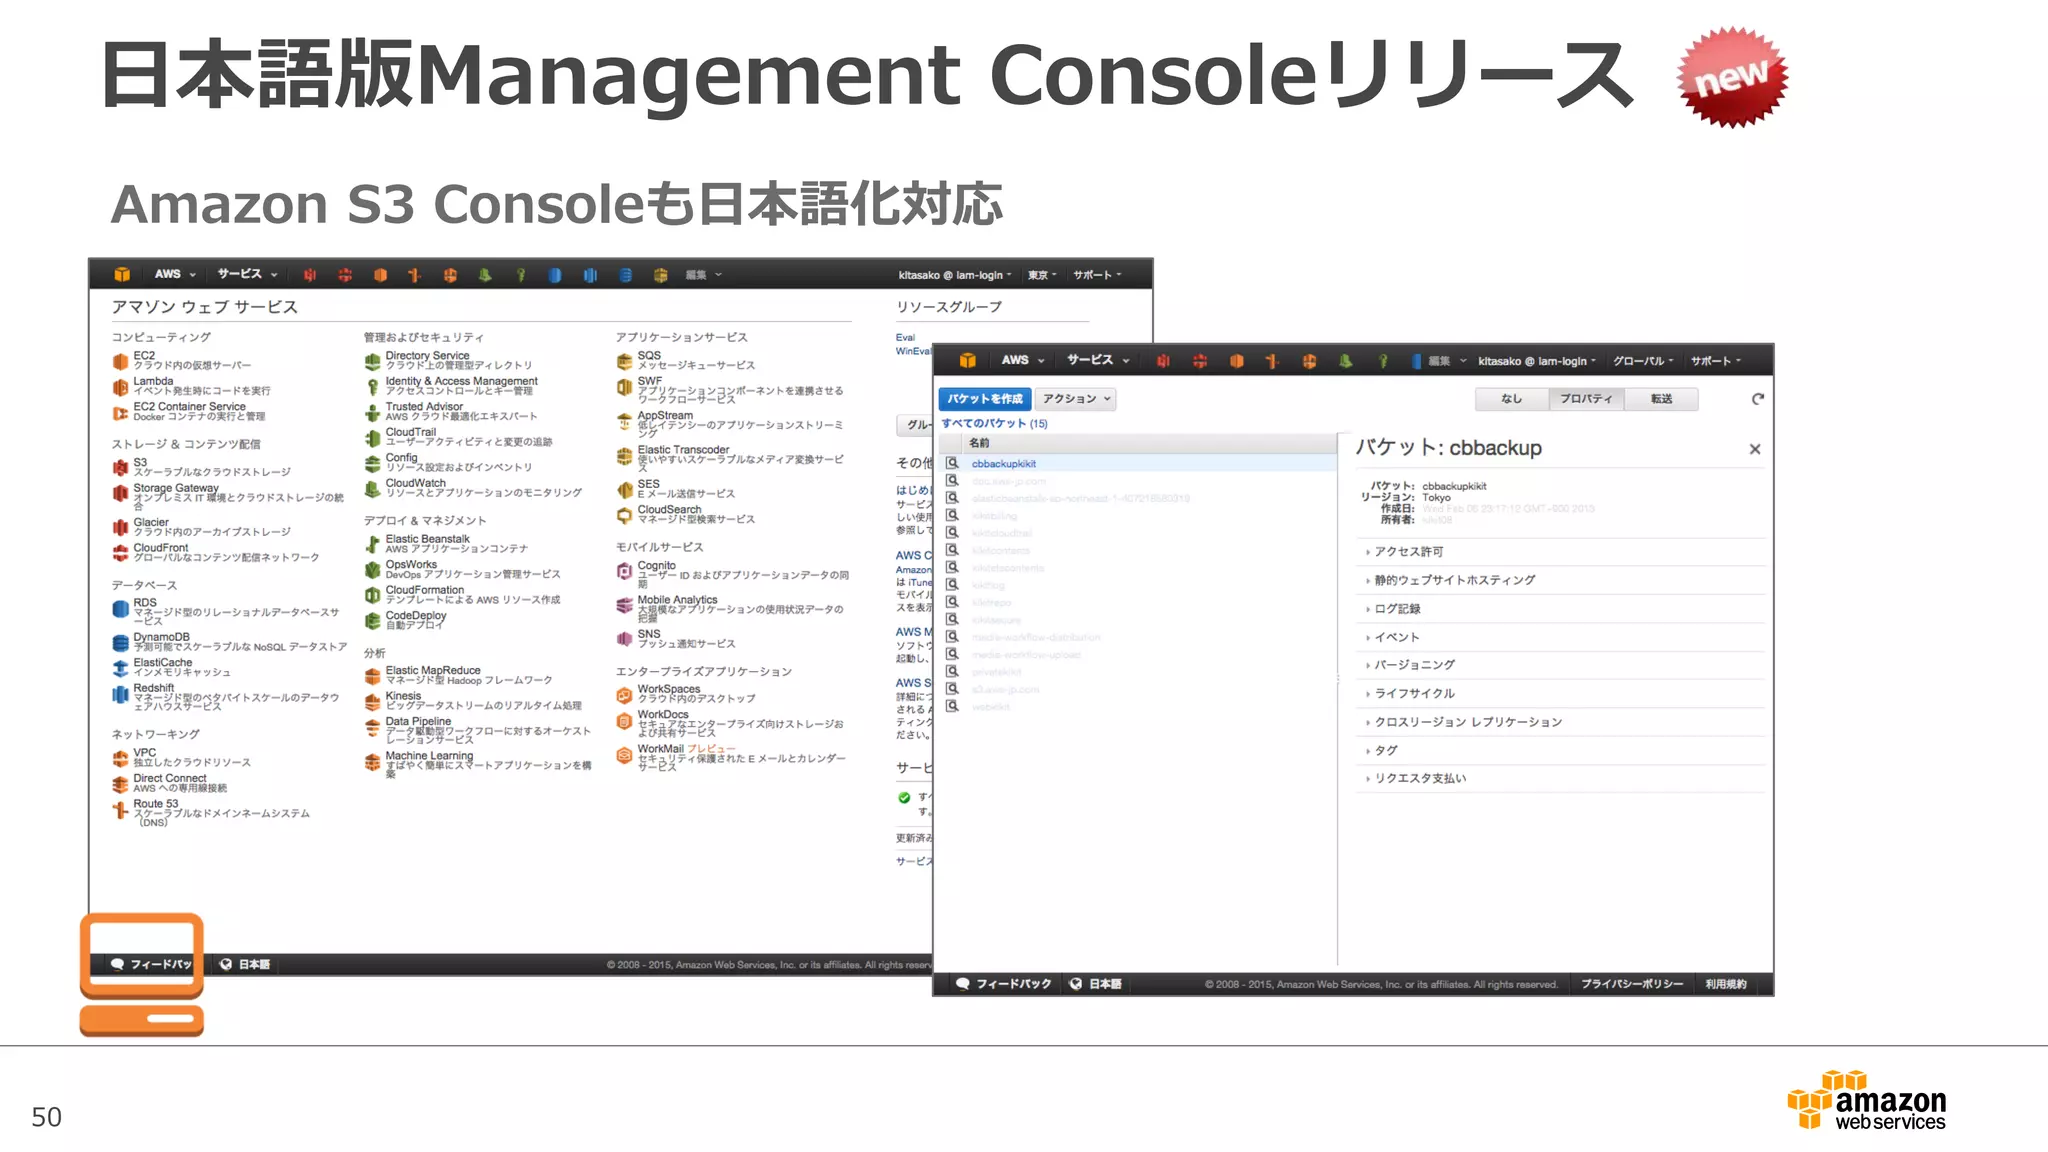Select the プロパティ view toggle
Viewport: 2048px width, 1152px height.
point(1586,399)
